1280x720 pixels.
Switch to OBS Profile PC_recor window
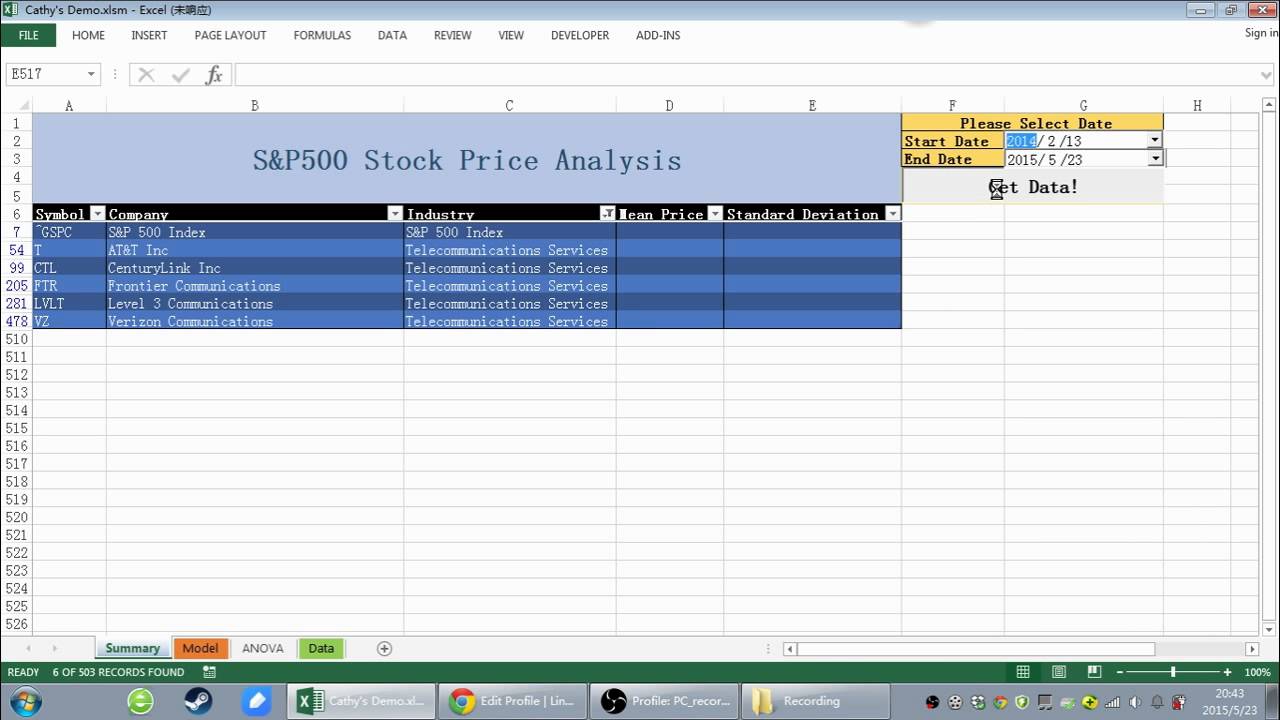point(665,701)
